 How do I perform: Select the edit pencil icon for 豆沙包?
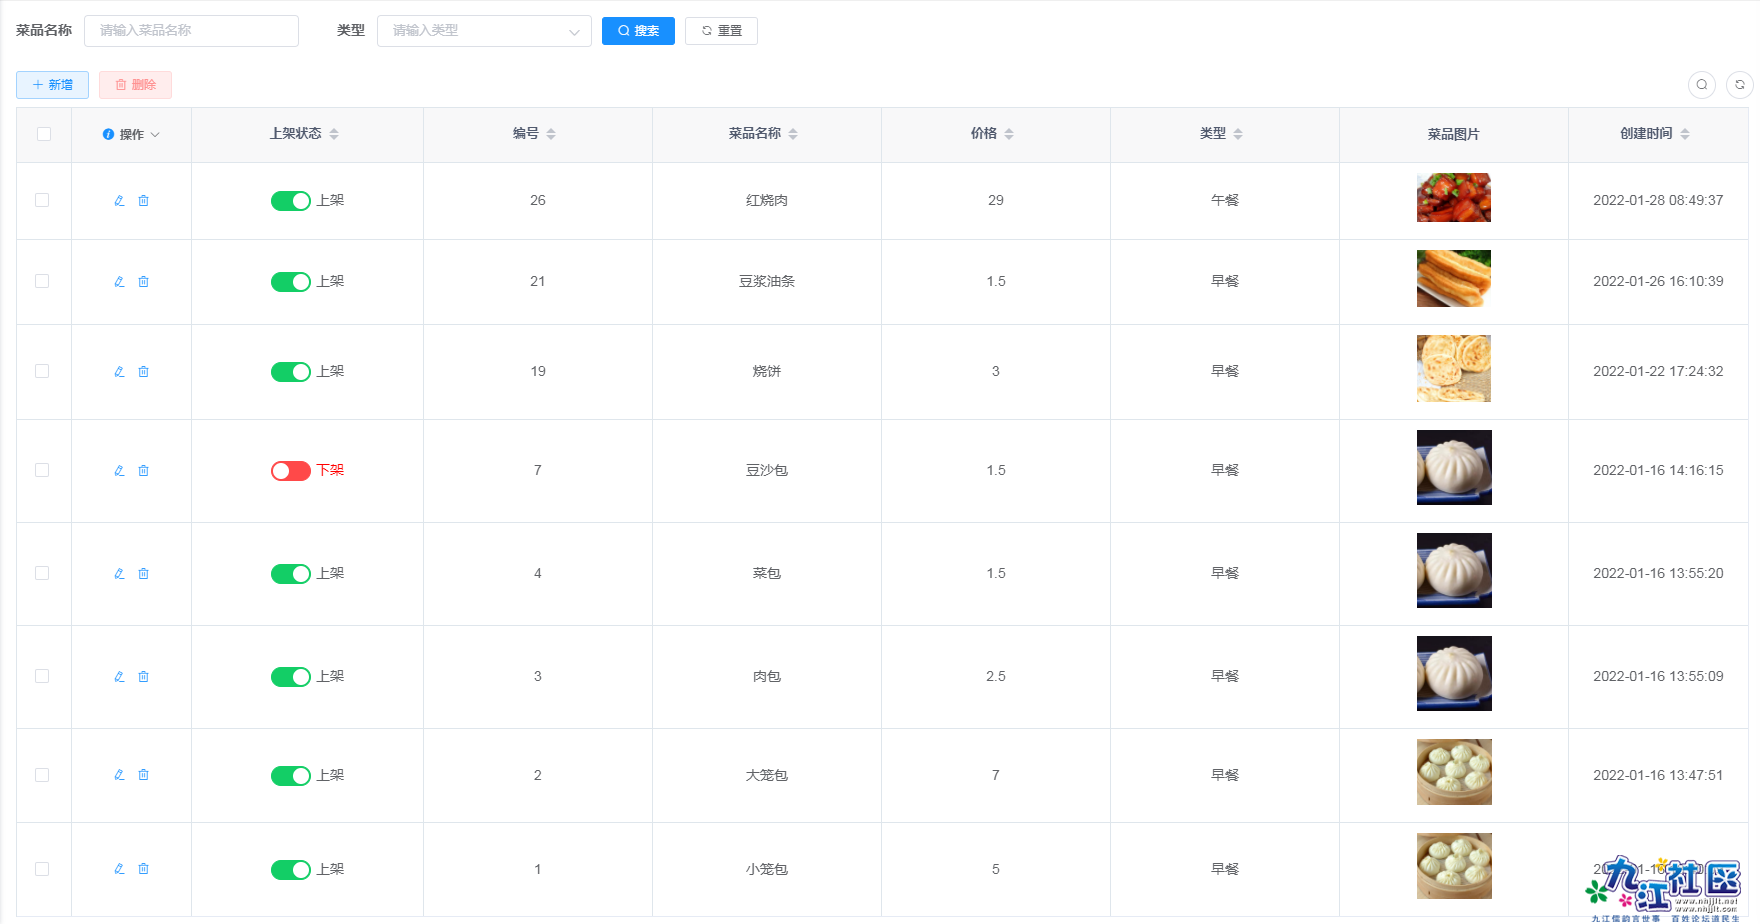click(x=118, y=470)
